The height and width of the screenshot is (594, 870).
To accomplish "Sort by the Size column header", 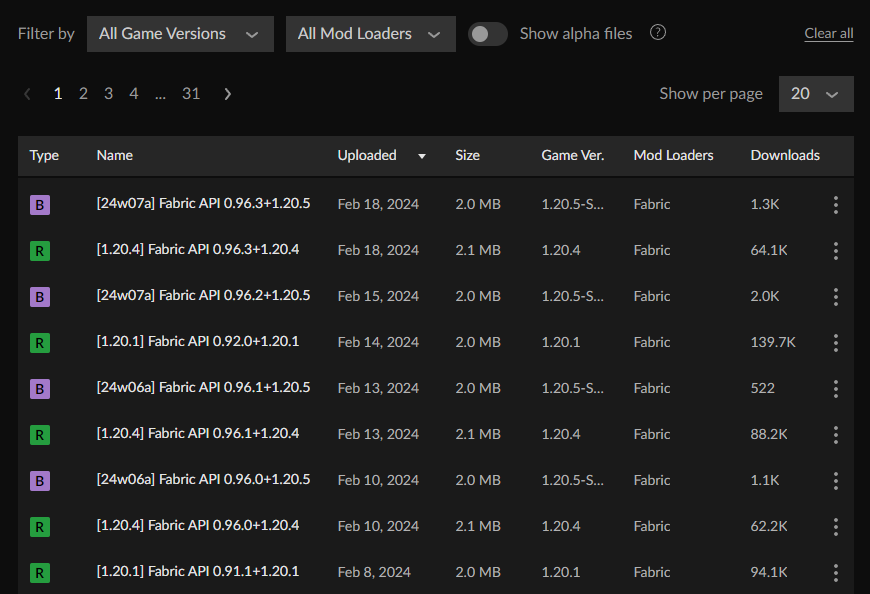I will point(467,155).
